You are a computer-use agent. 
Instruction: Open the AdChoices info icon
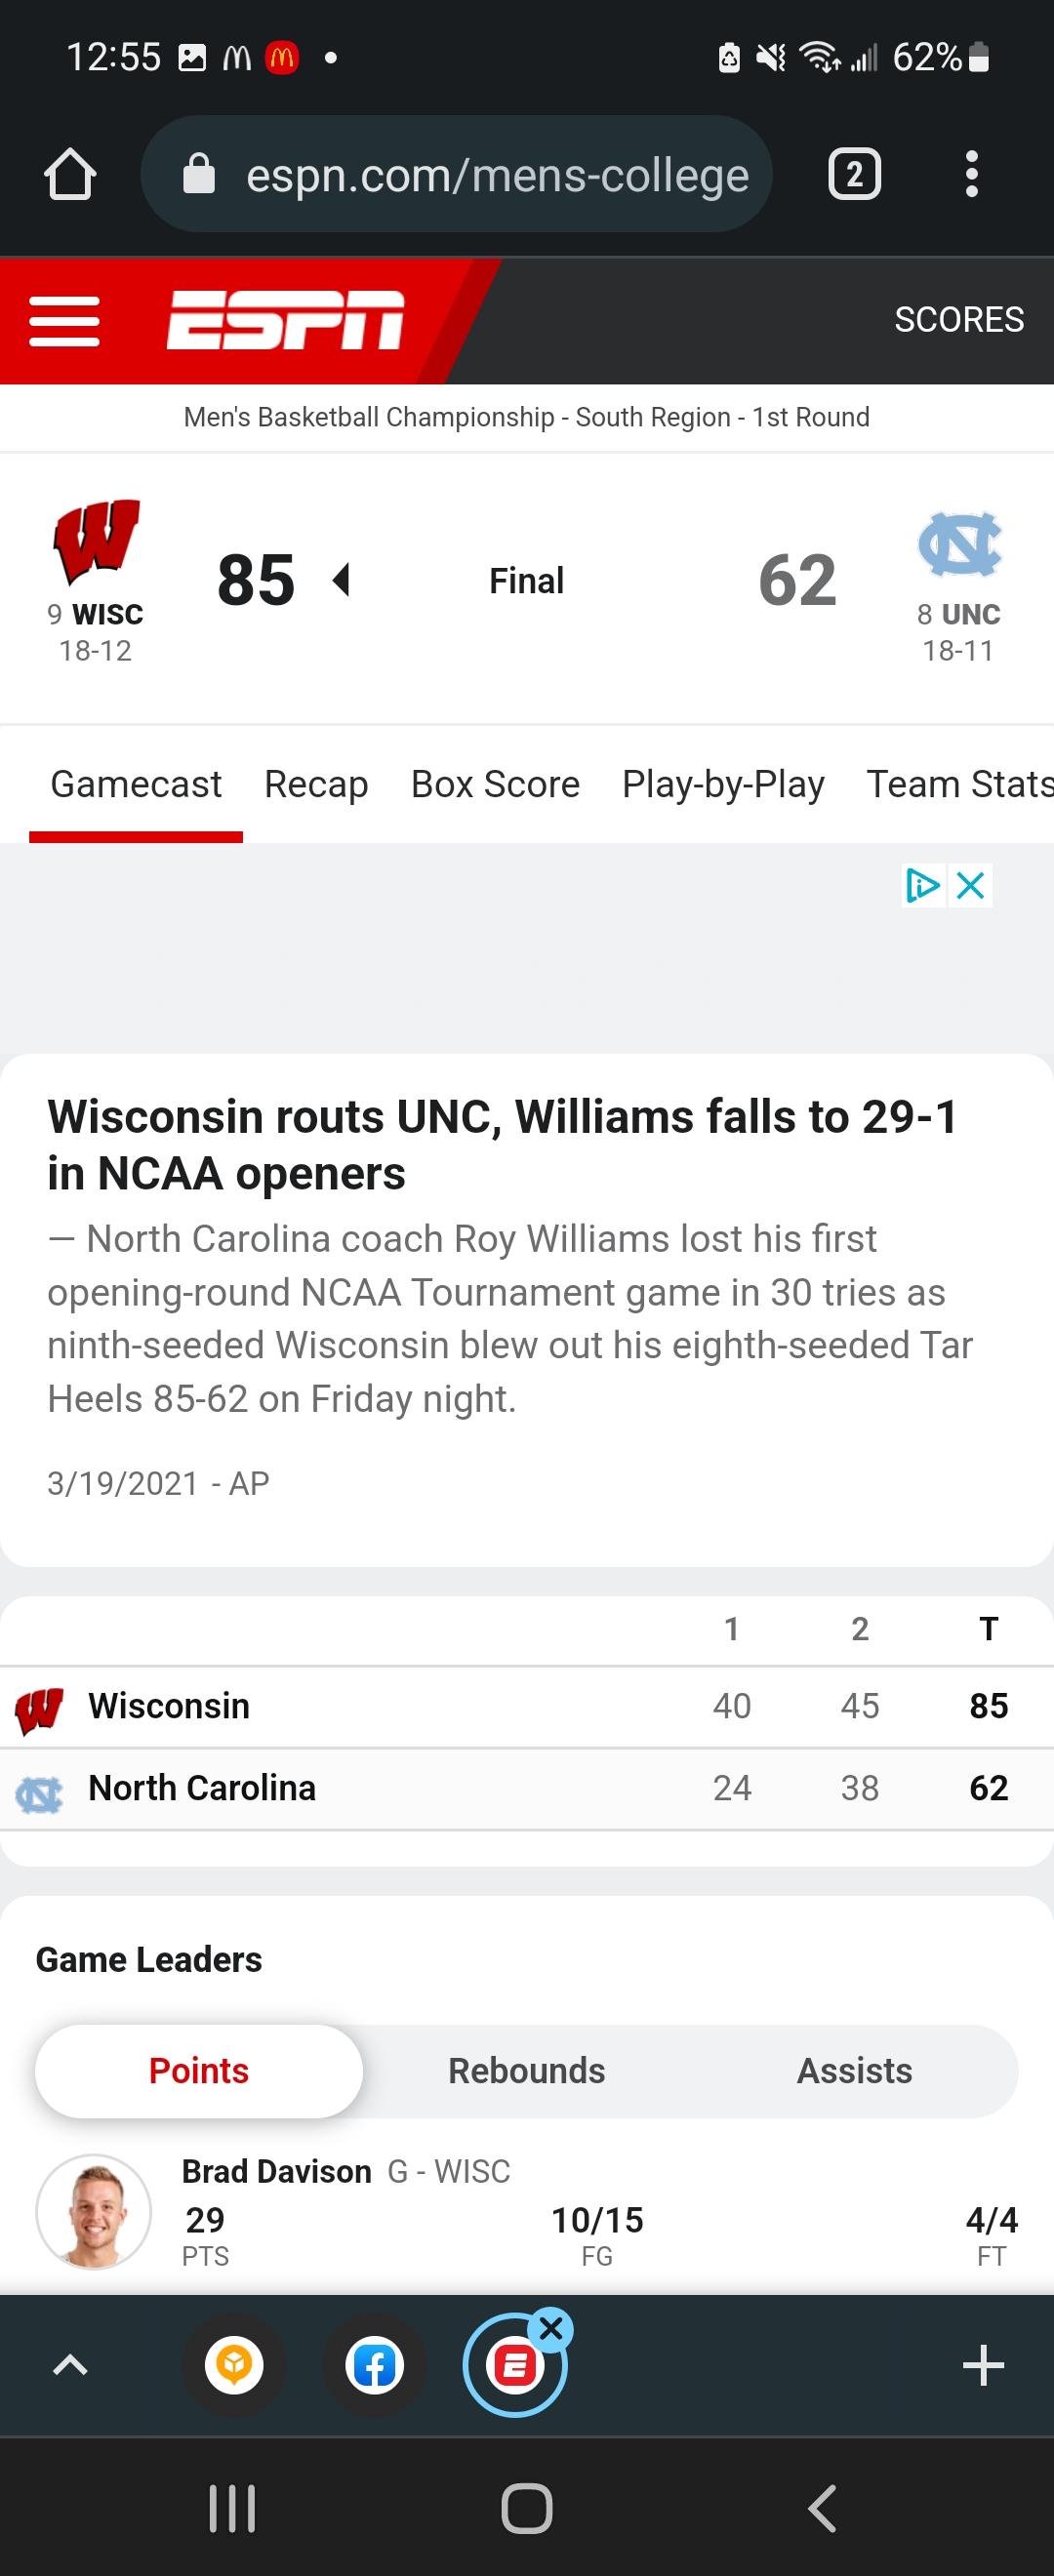923,885
